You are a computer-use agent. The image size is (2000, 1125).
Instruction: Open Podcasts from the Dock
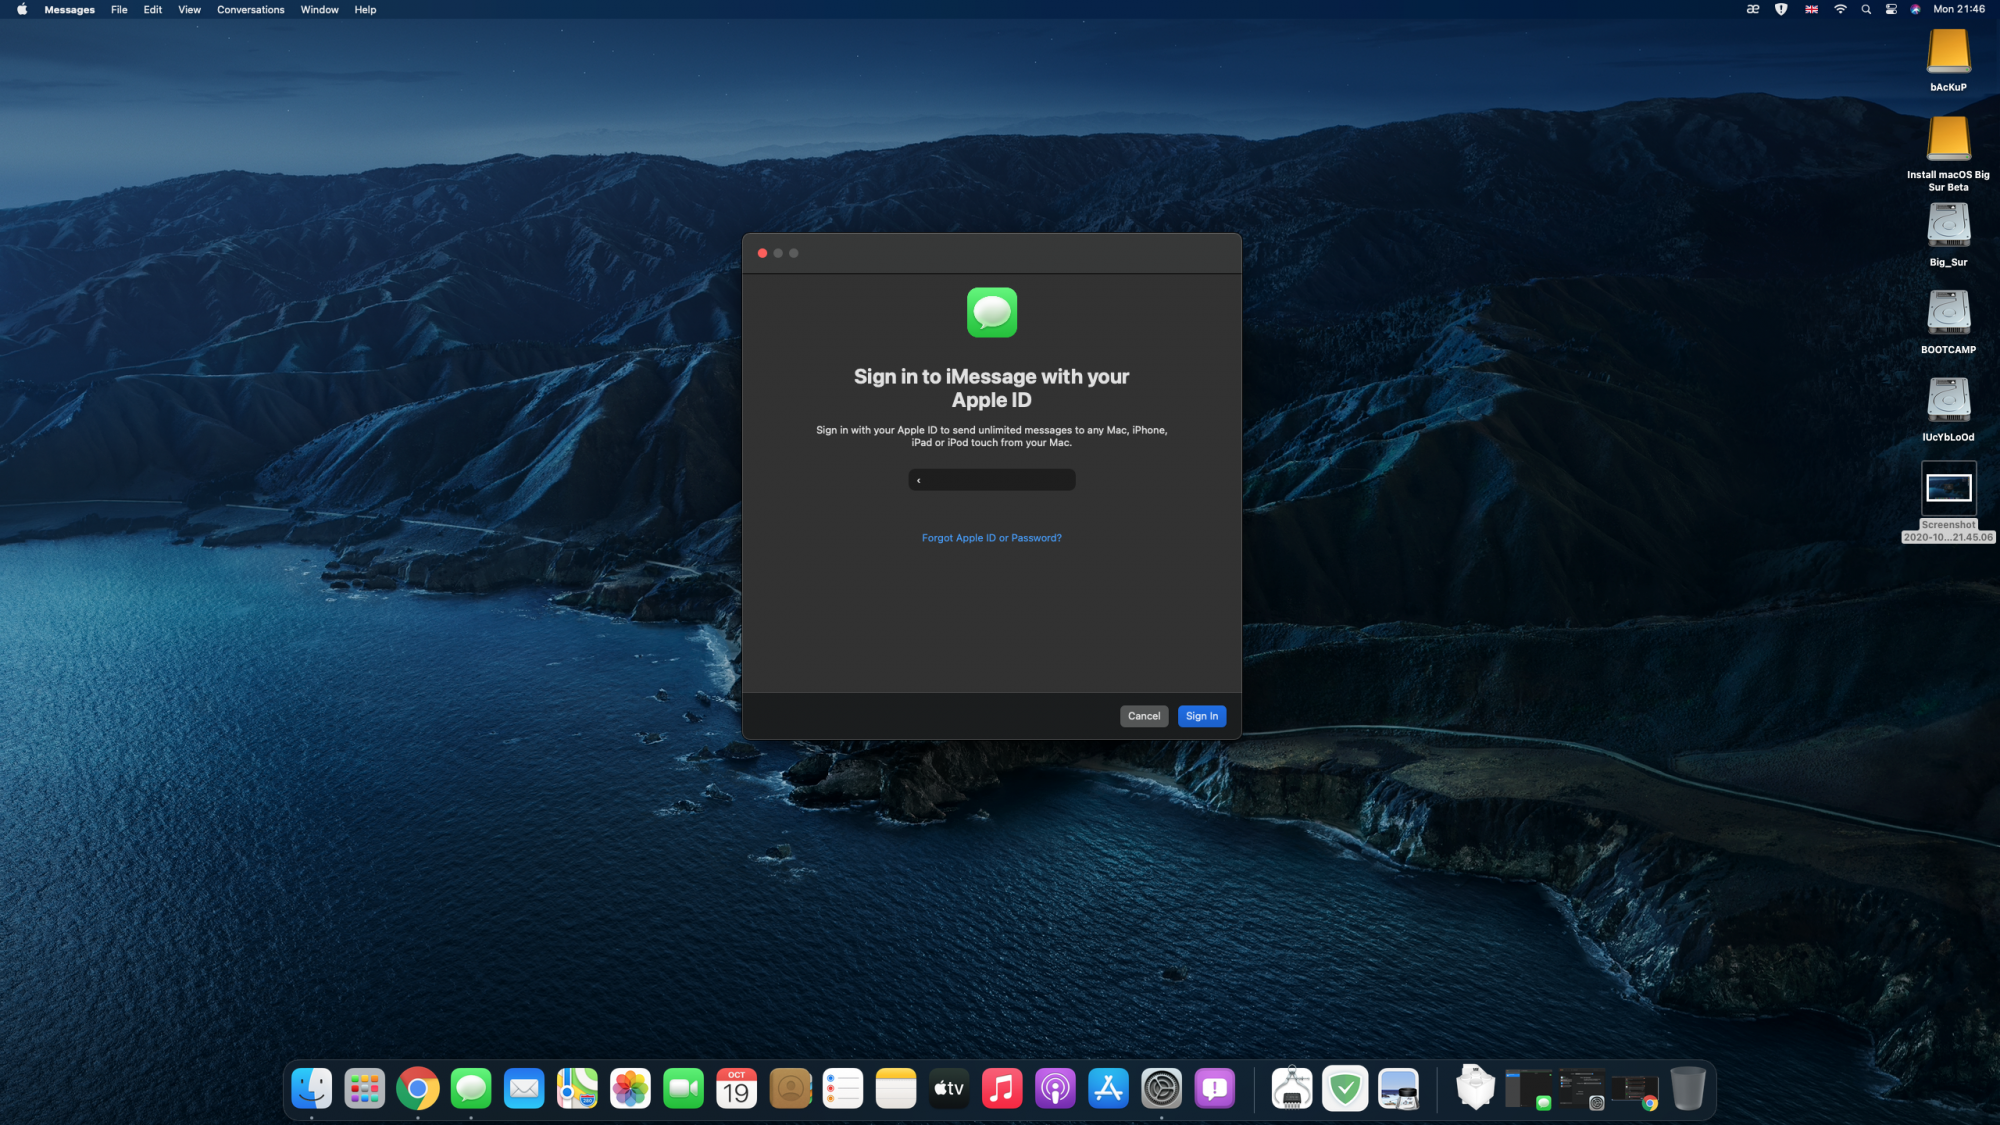(x=1055, y=1088)
